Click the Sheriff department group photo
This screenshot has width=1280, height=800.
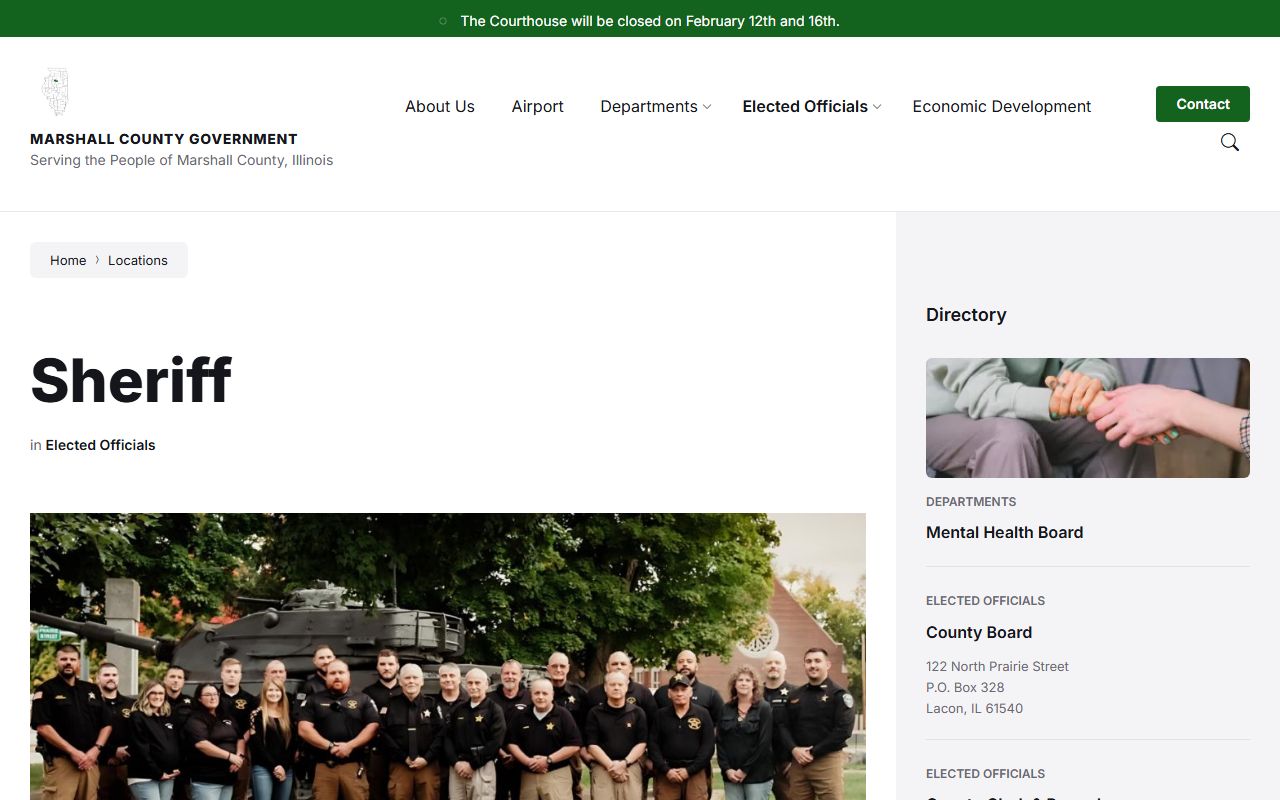[x=448, y=656]
